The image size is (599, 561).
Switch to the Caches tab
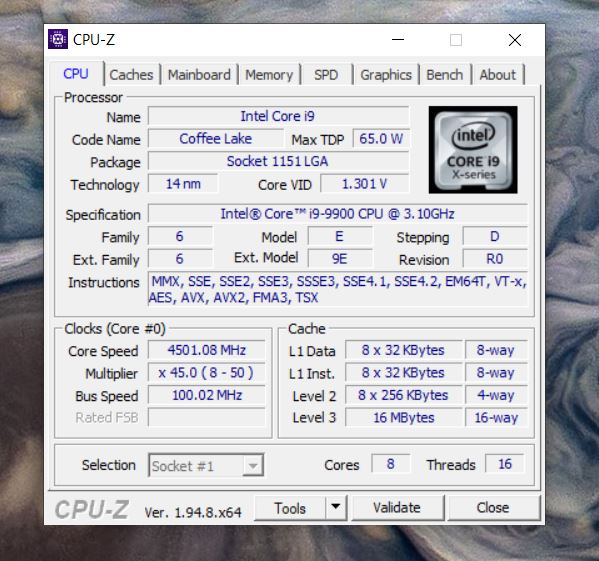coord(131,74)
